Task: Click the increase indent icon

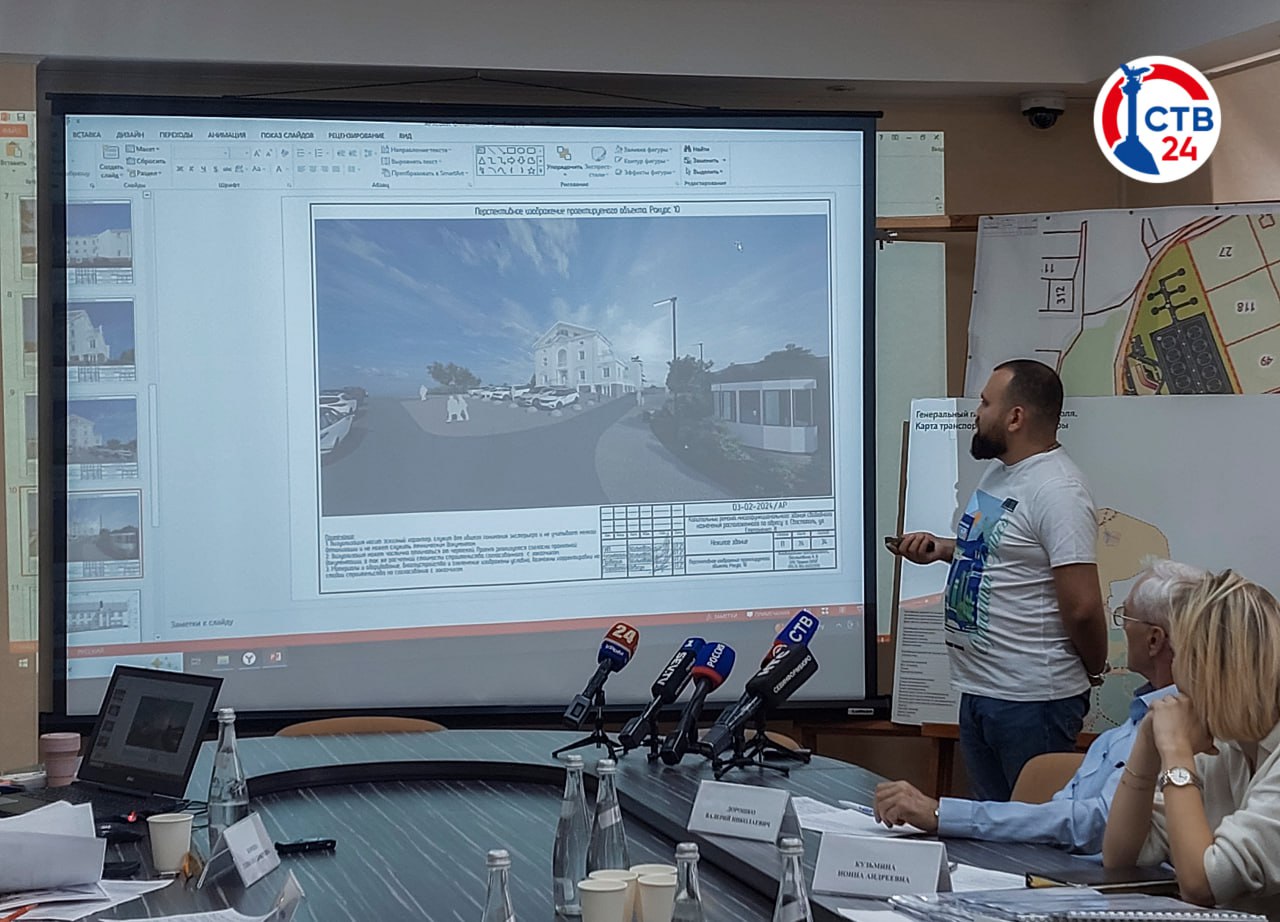Action: coord(353,153)
